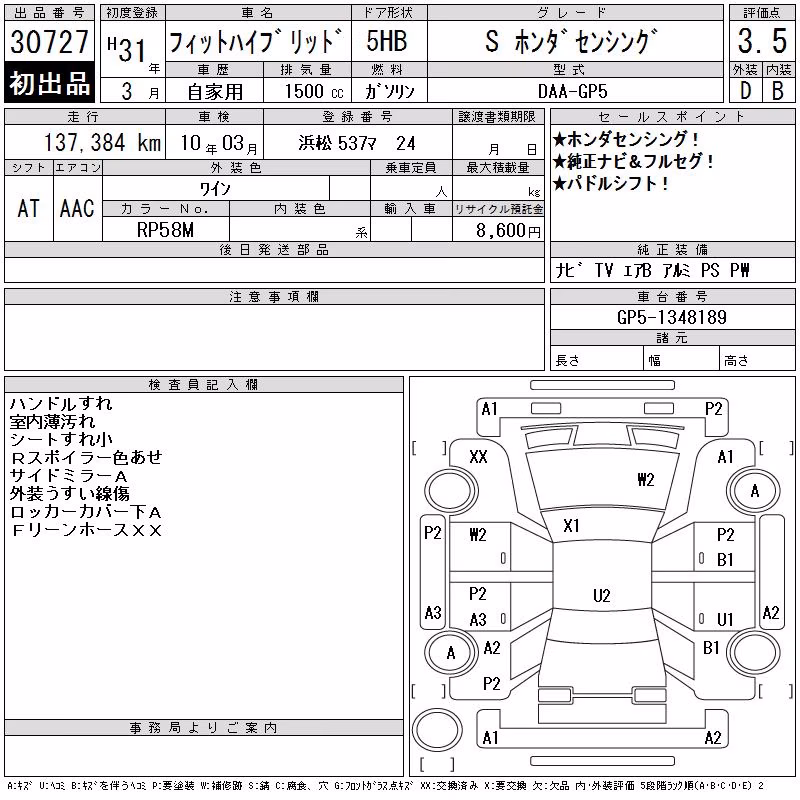
Task: Click the color number RP58M field
Action: coord(165,230)
